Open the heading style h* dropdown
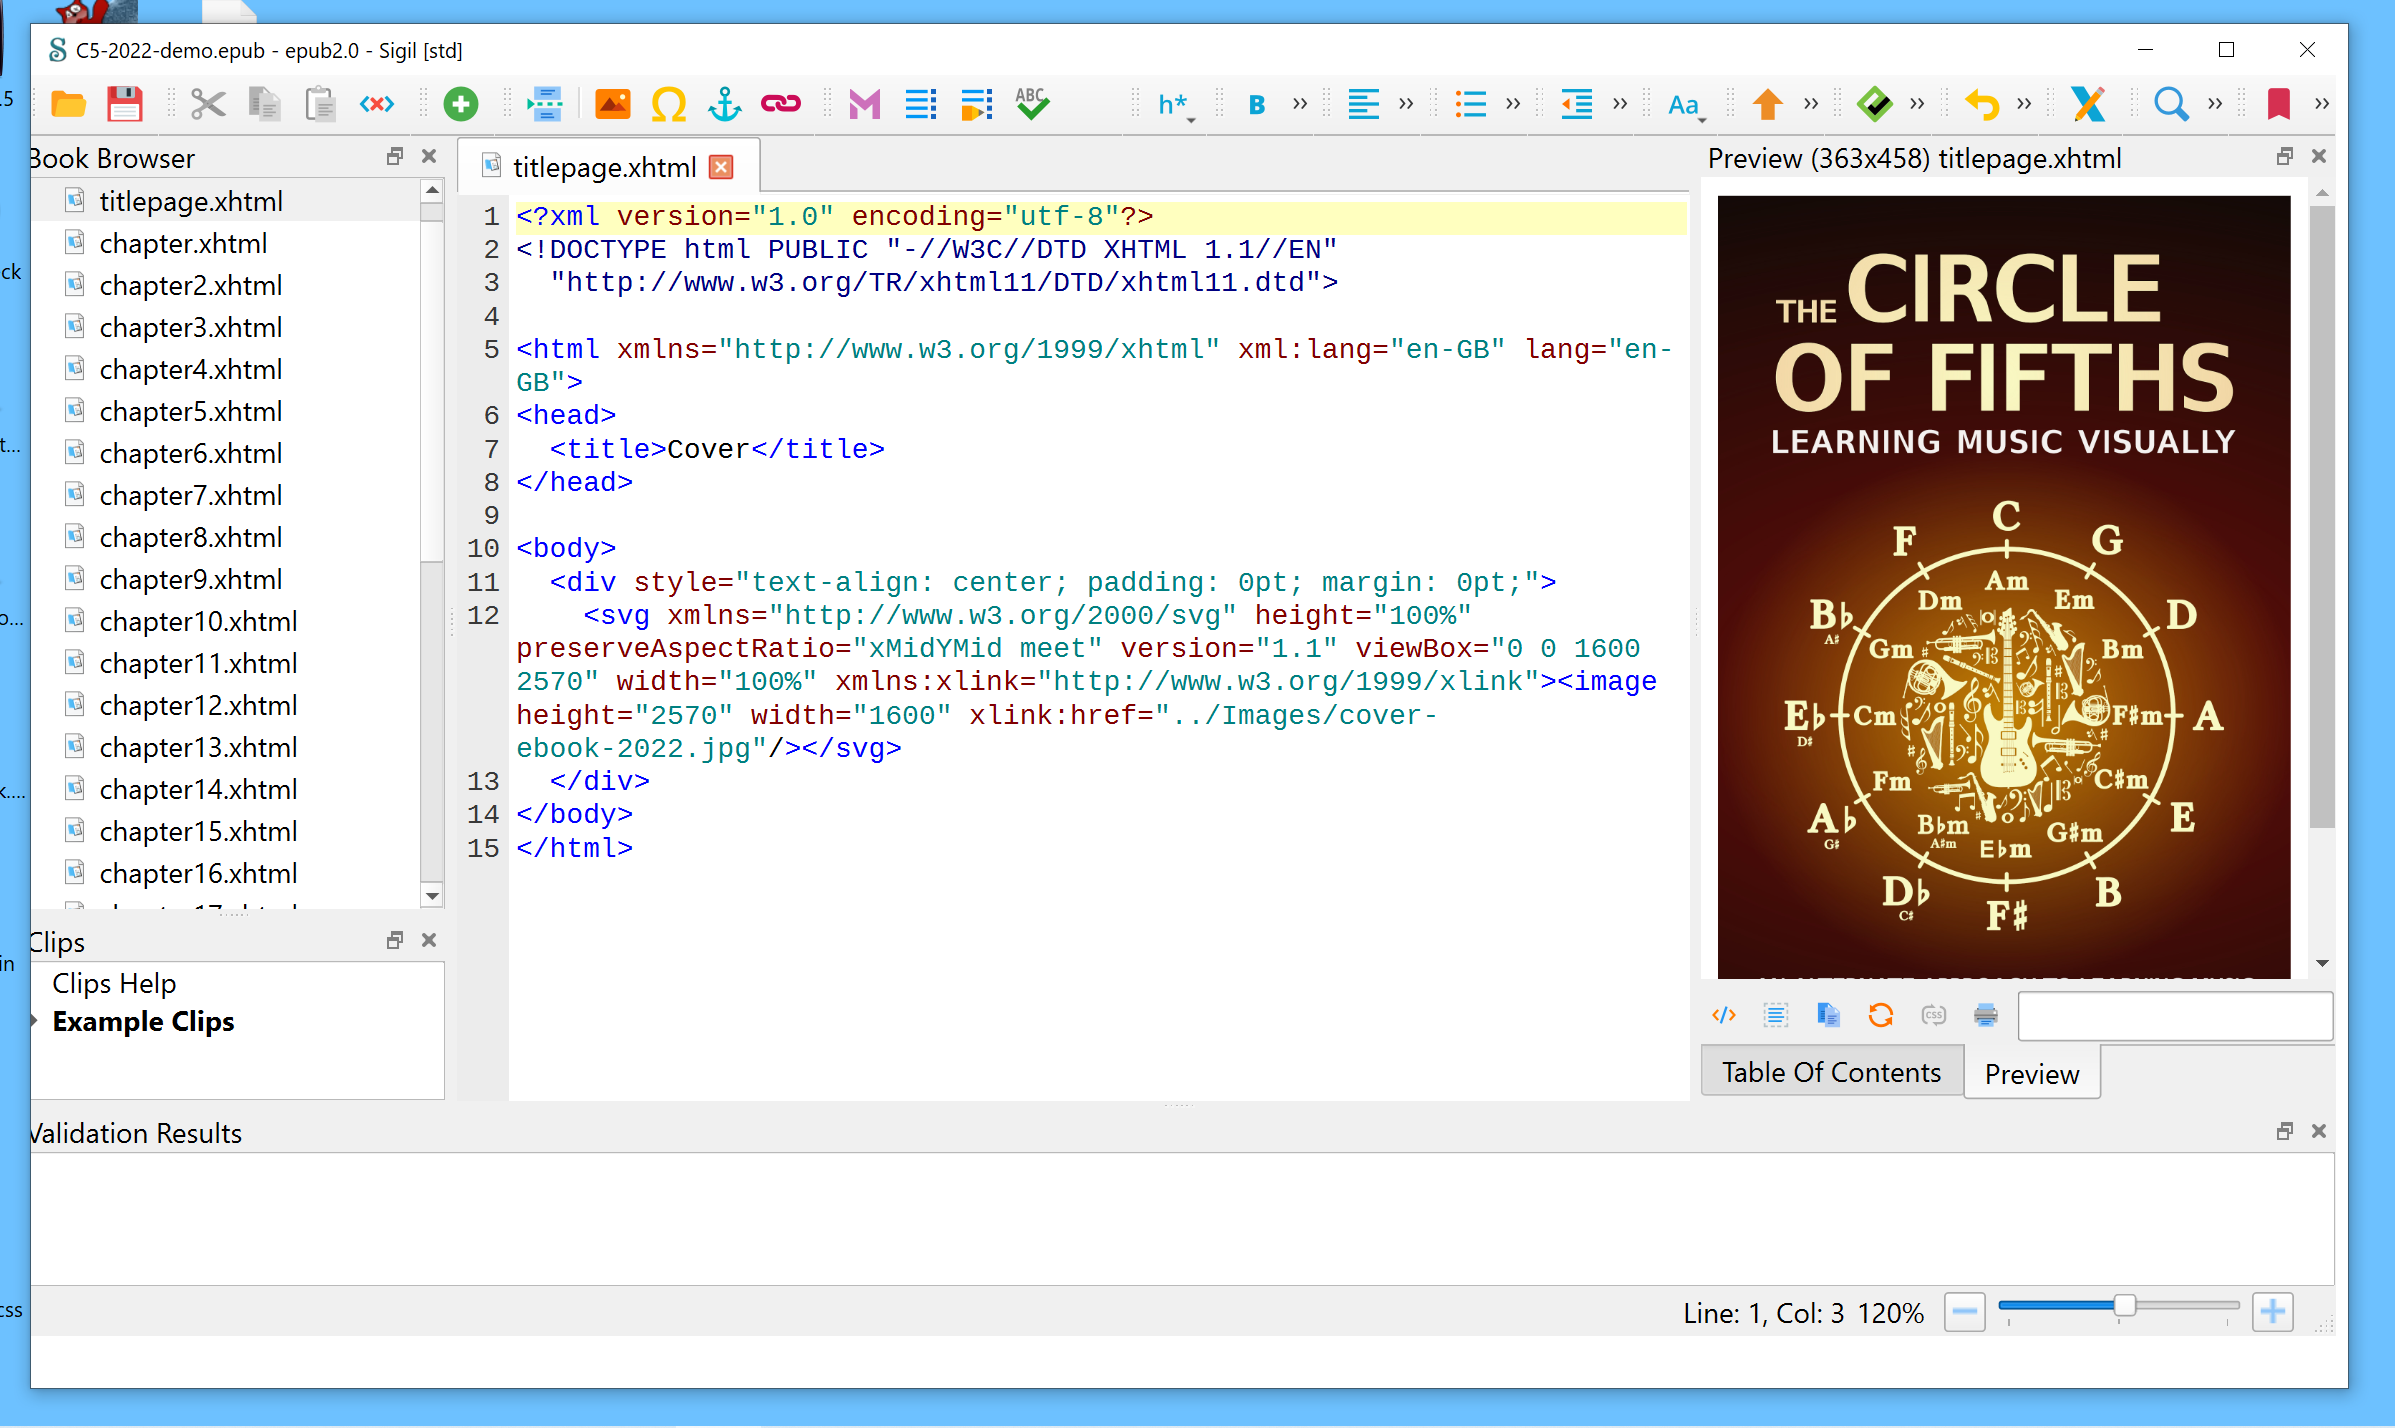Viewport: 2395px width, 1428px height. [1175, 104]
